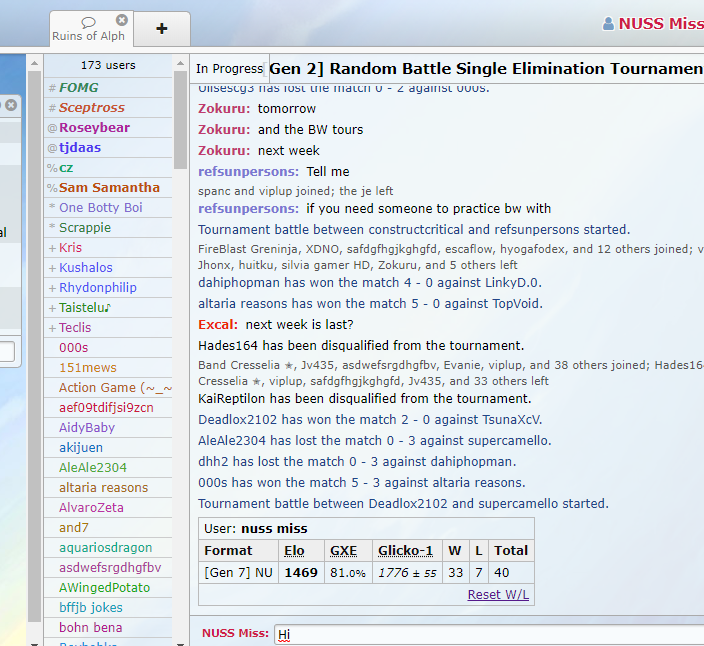The height and width of the screenshot is (646, 704).
Task: Focus the chat message input field
Action: 488,634
